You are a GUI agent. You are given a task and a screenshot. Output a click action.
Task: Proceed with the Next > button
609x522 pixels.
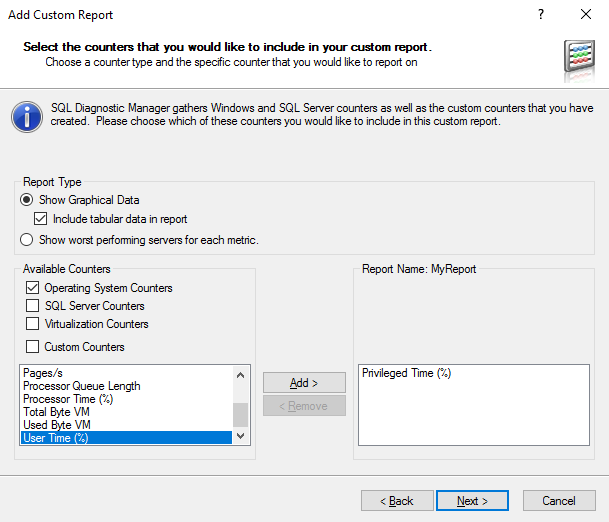pos(472,501)
